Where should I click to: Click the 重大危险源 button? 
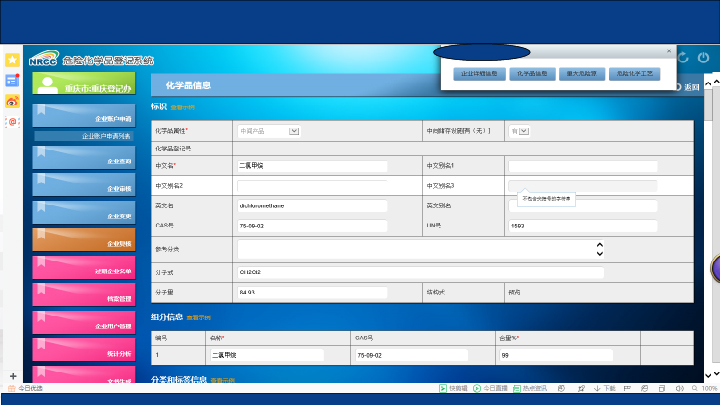pos(580,74)
